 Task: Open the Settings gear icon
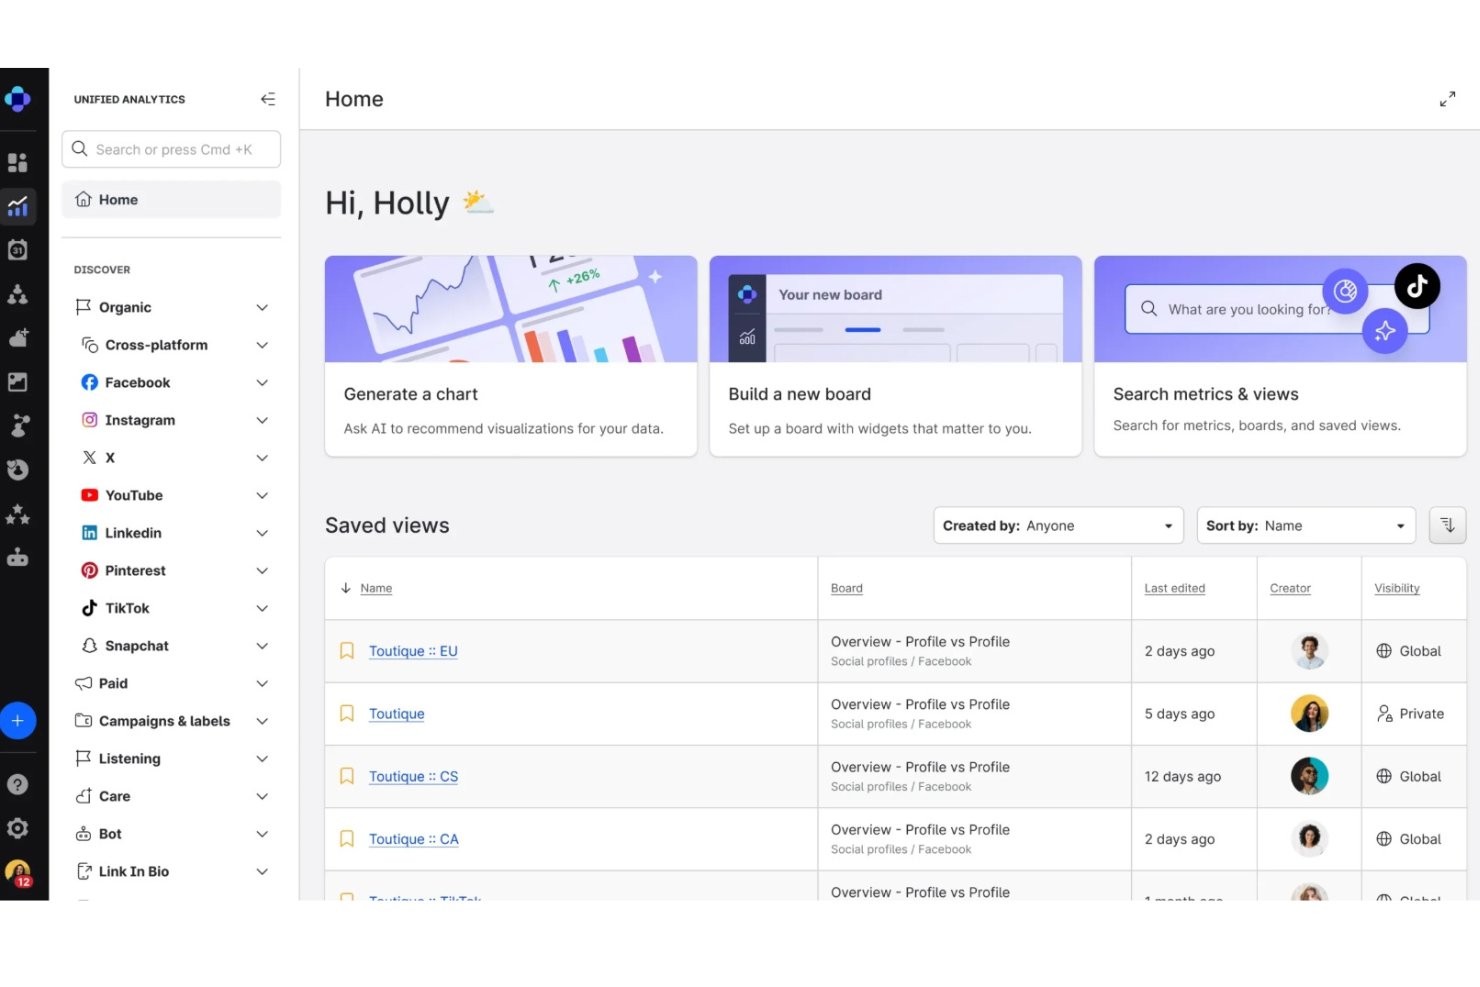(18, 828)
